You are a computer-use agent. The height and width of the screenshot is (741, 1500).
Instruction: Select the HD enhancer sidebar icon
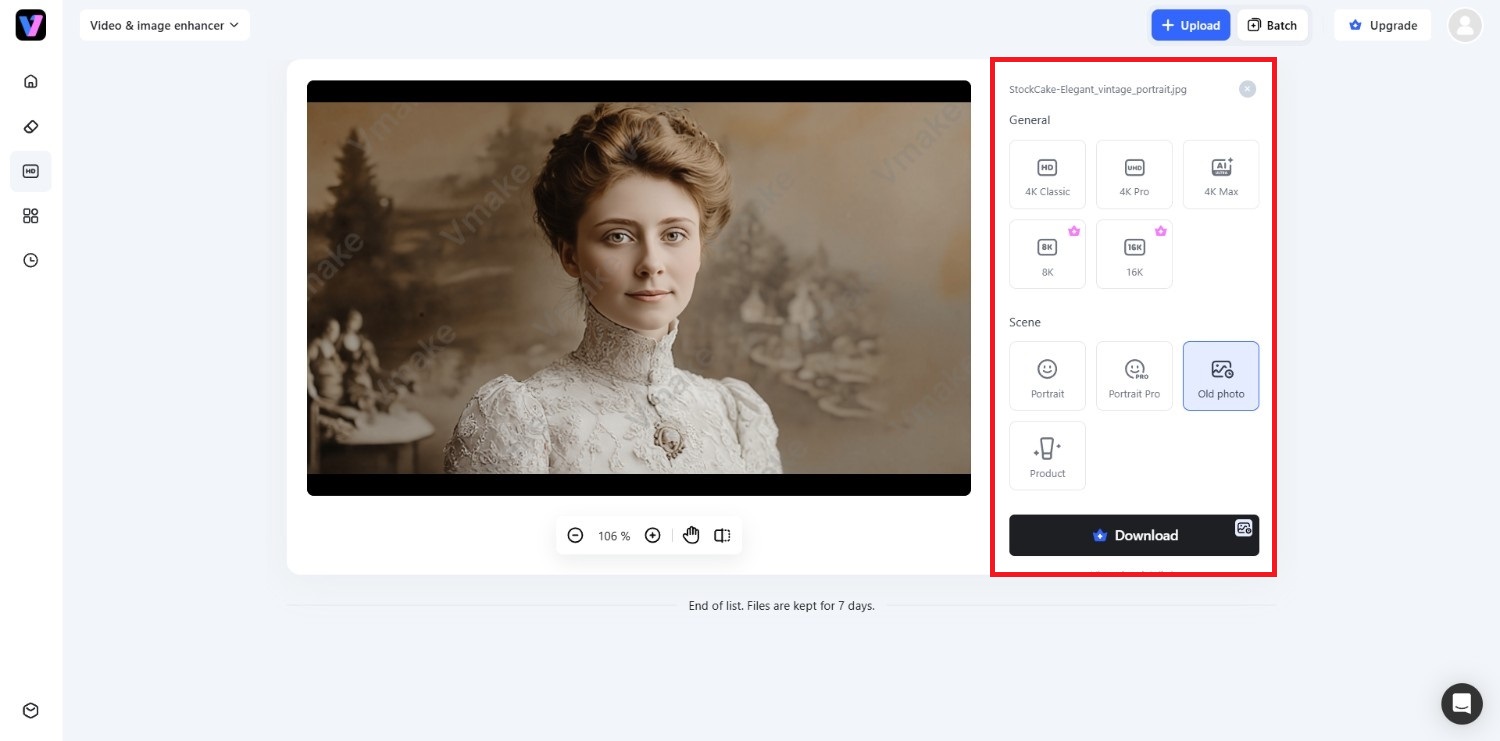click(31, 171)
